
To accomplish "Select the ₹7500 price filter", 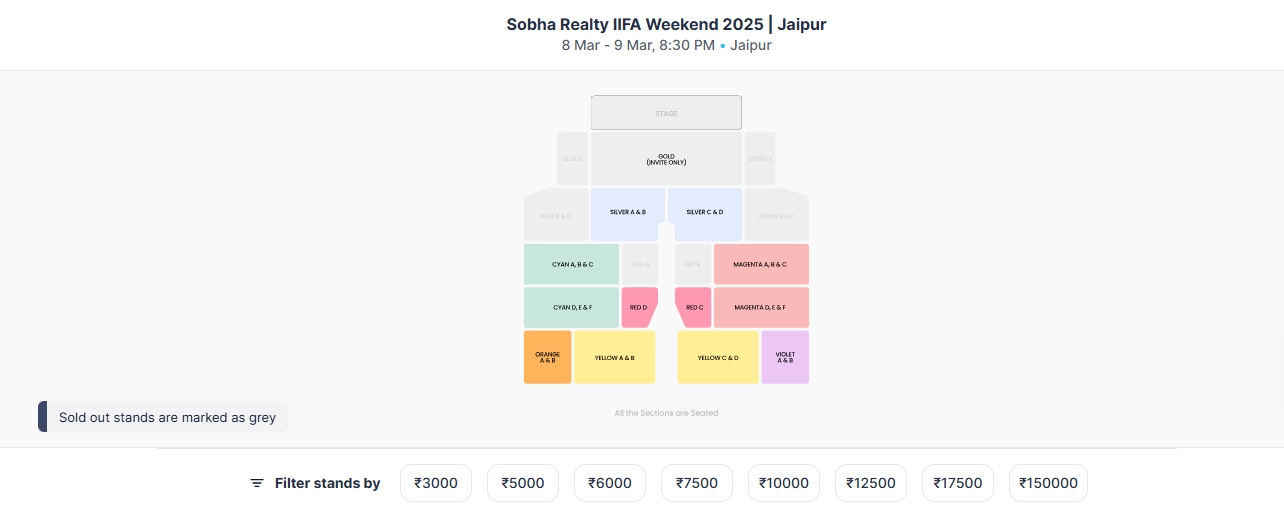I will (697, 483).
